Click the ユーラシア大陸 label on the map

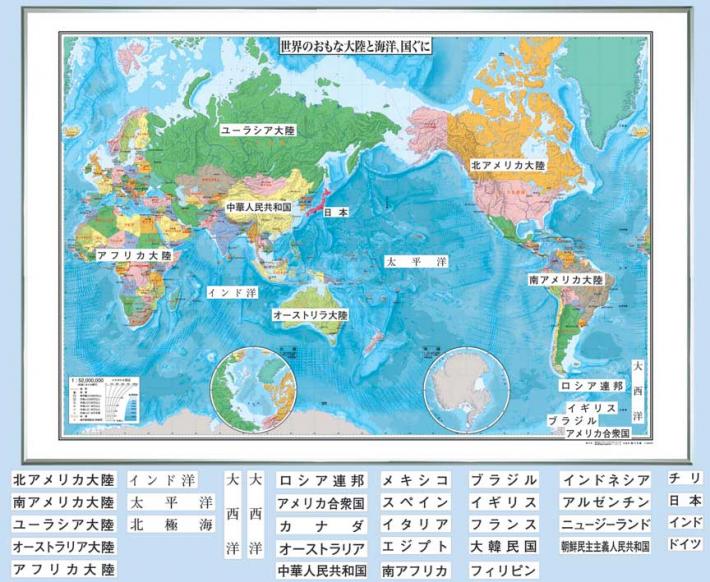[257, 129]
